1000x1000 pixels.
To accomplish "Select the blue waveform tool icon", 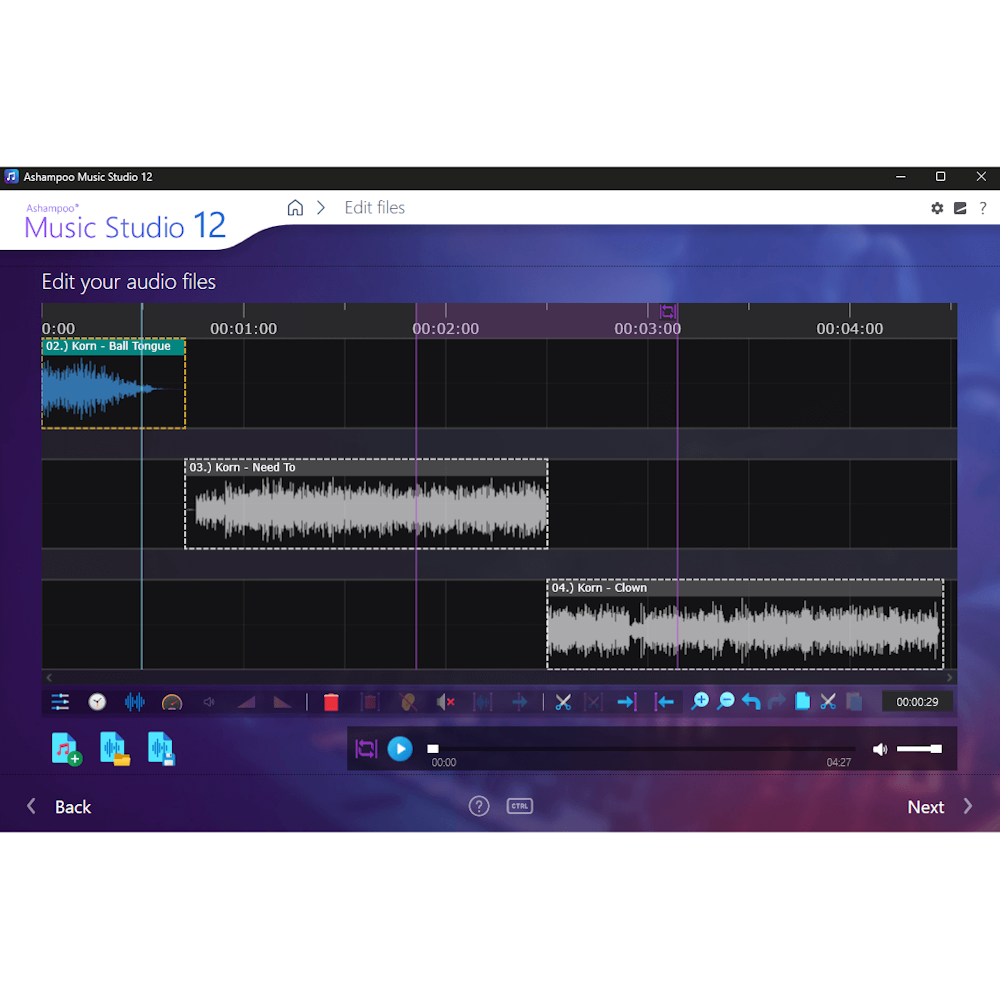I will point(135,702).
